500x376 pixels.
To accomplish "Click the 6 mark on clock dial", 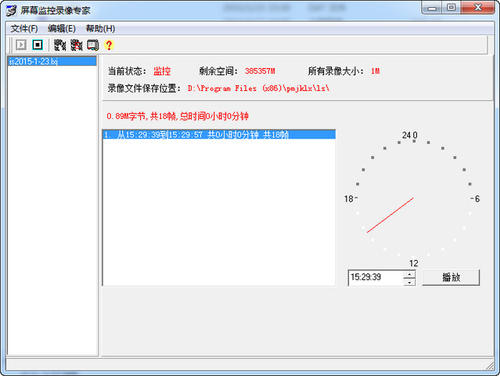I will pos(477,199).
